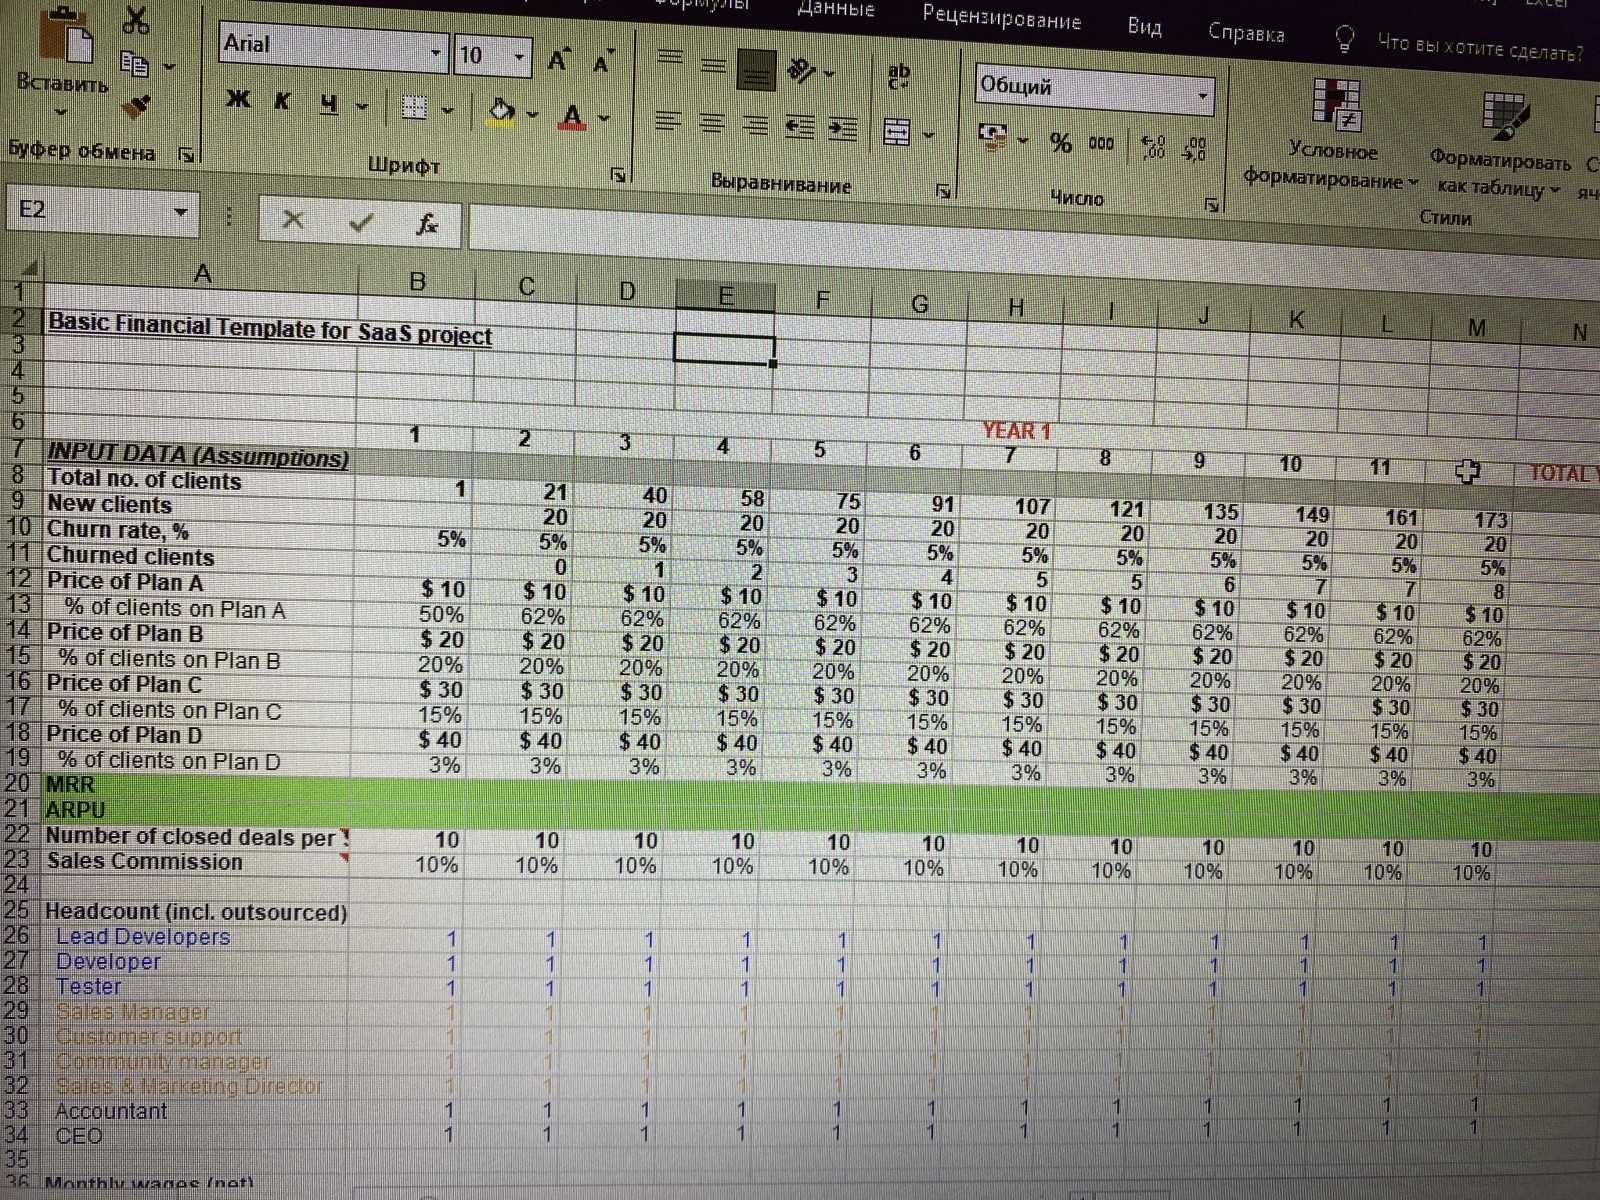Expand the underline style arrow

(x=361, y=104)
